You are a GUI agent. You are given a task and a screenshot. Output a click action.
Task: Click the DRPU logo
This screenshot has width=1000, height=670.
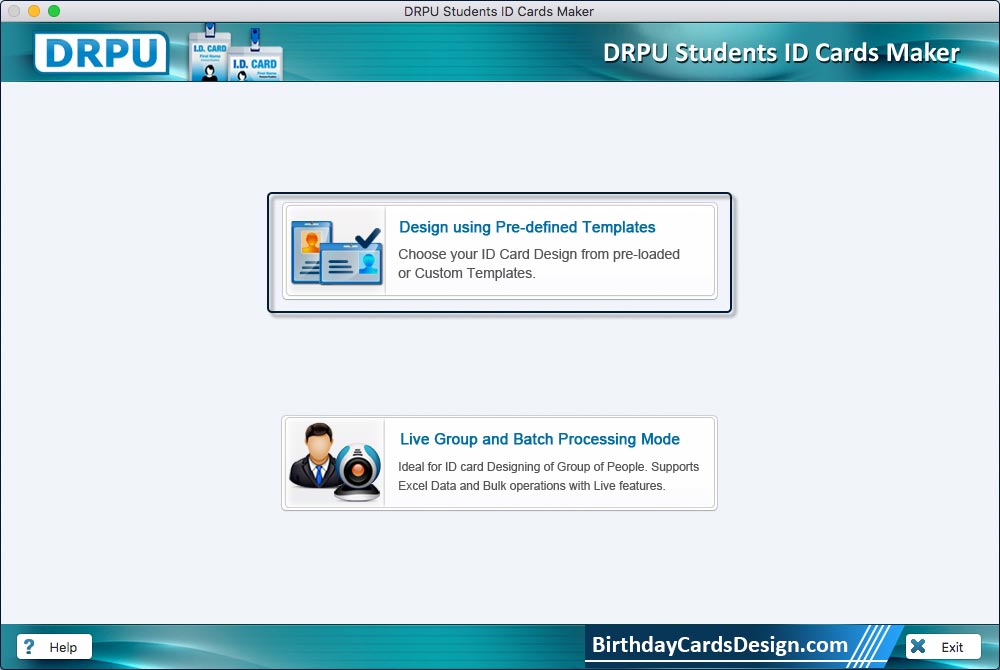click(x=101, y=52)
